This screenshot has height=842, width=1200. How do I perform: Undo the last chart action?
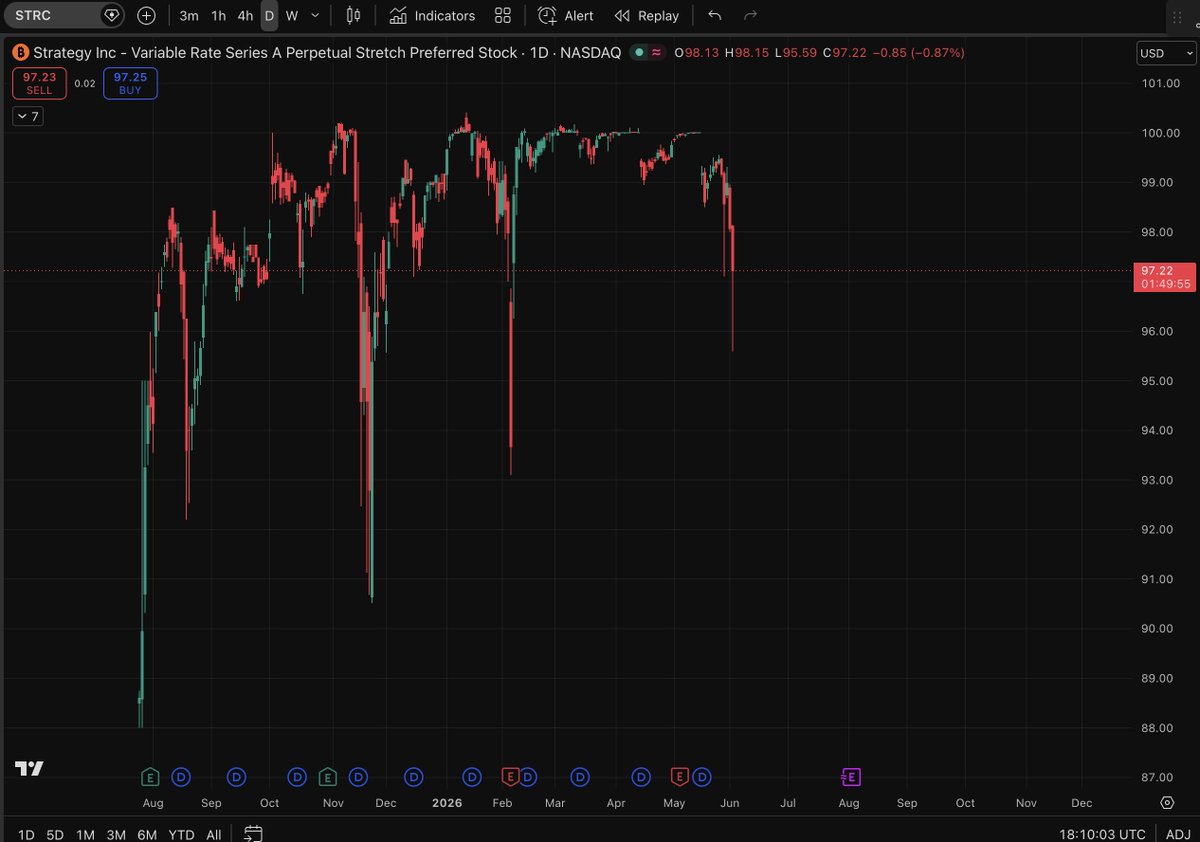coord(714,16)
